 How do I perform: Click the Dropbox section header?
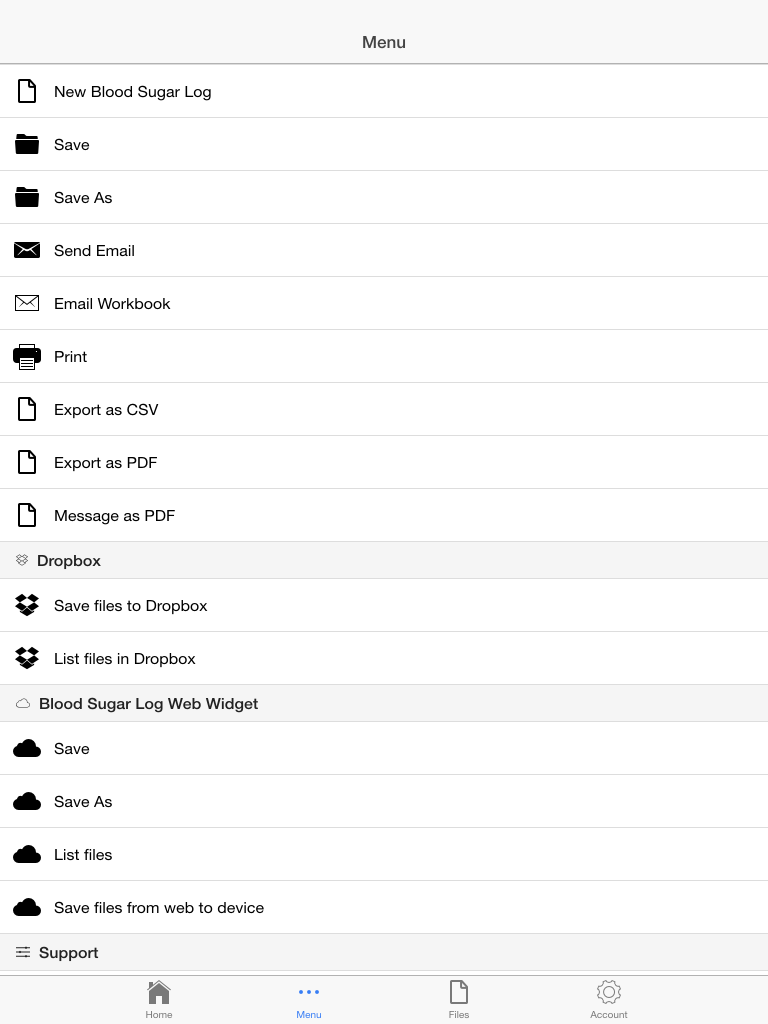coord(384,560)
